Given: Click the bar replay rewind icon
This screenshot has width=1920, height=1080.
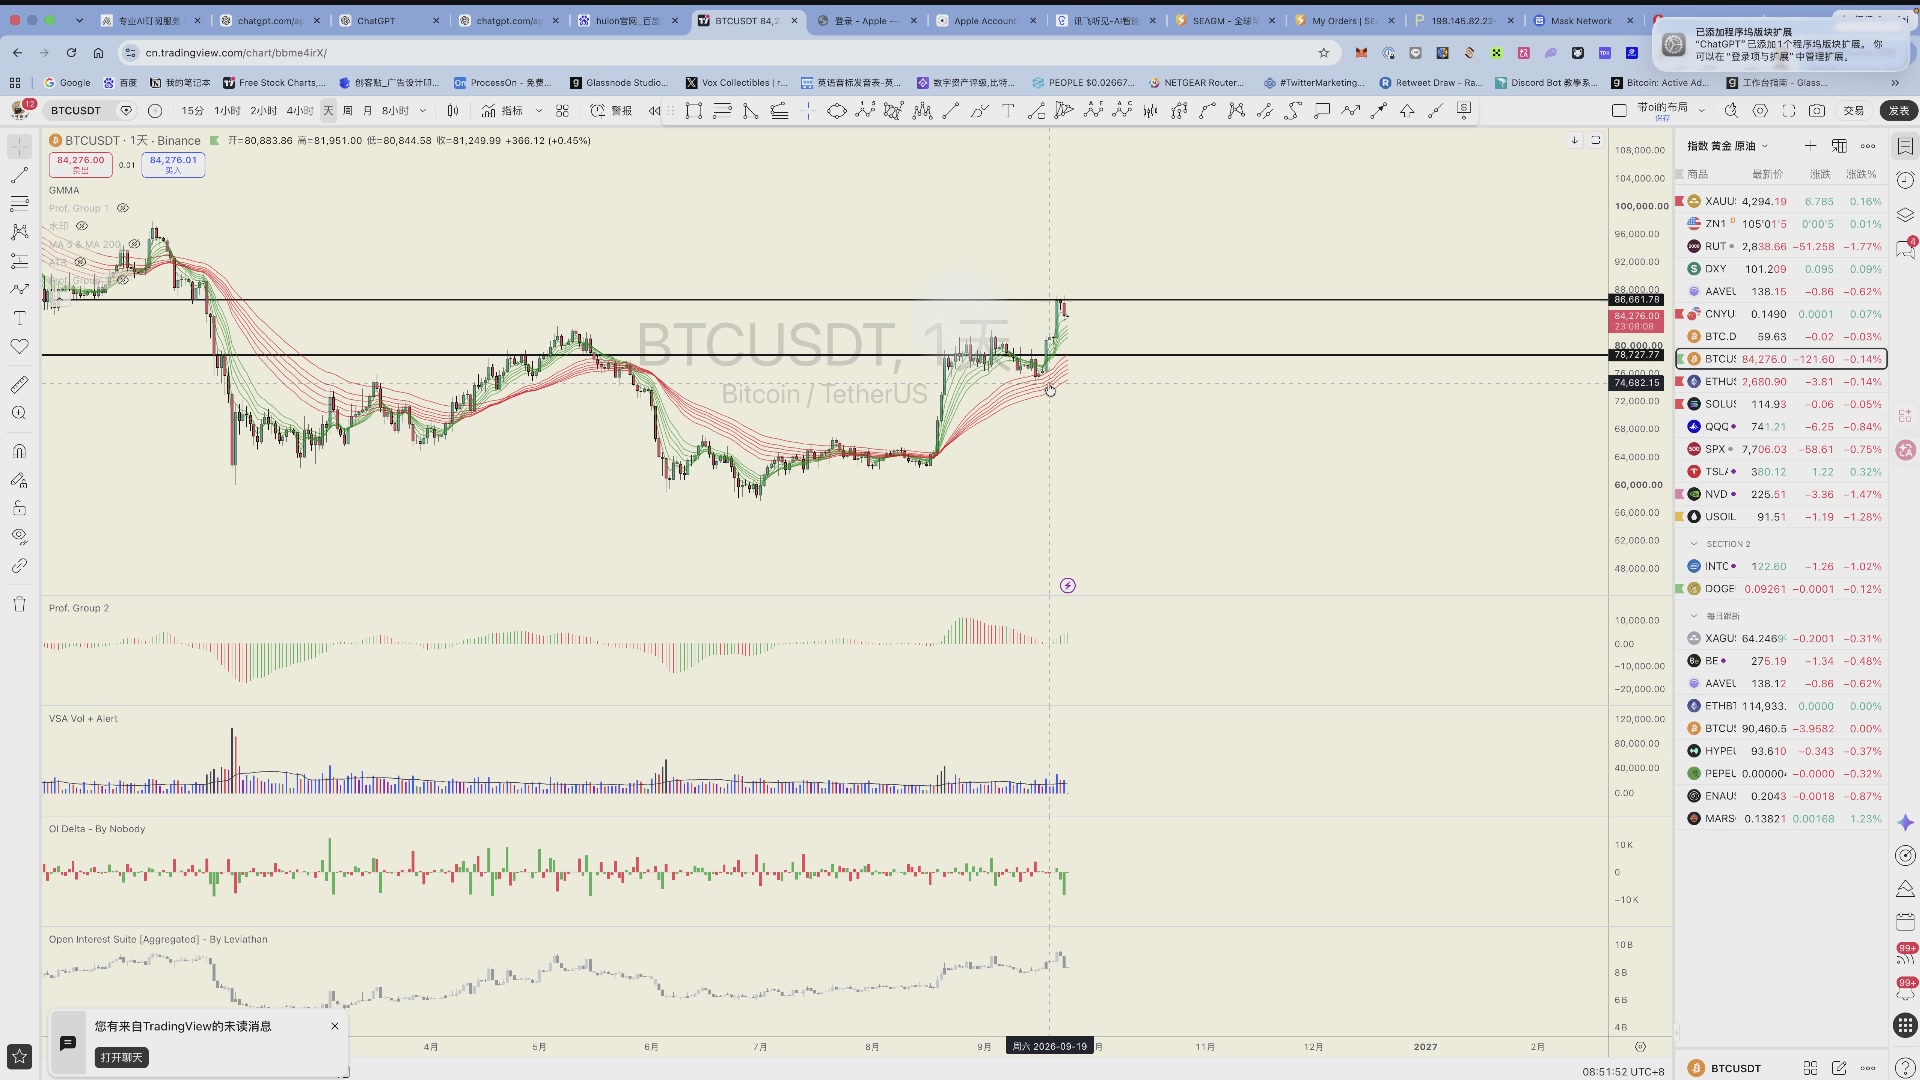Looking at the screenshot, I should point(655,111).
